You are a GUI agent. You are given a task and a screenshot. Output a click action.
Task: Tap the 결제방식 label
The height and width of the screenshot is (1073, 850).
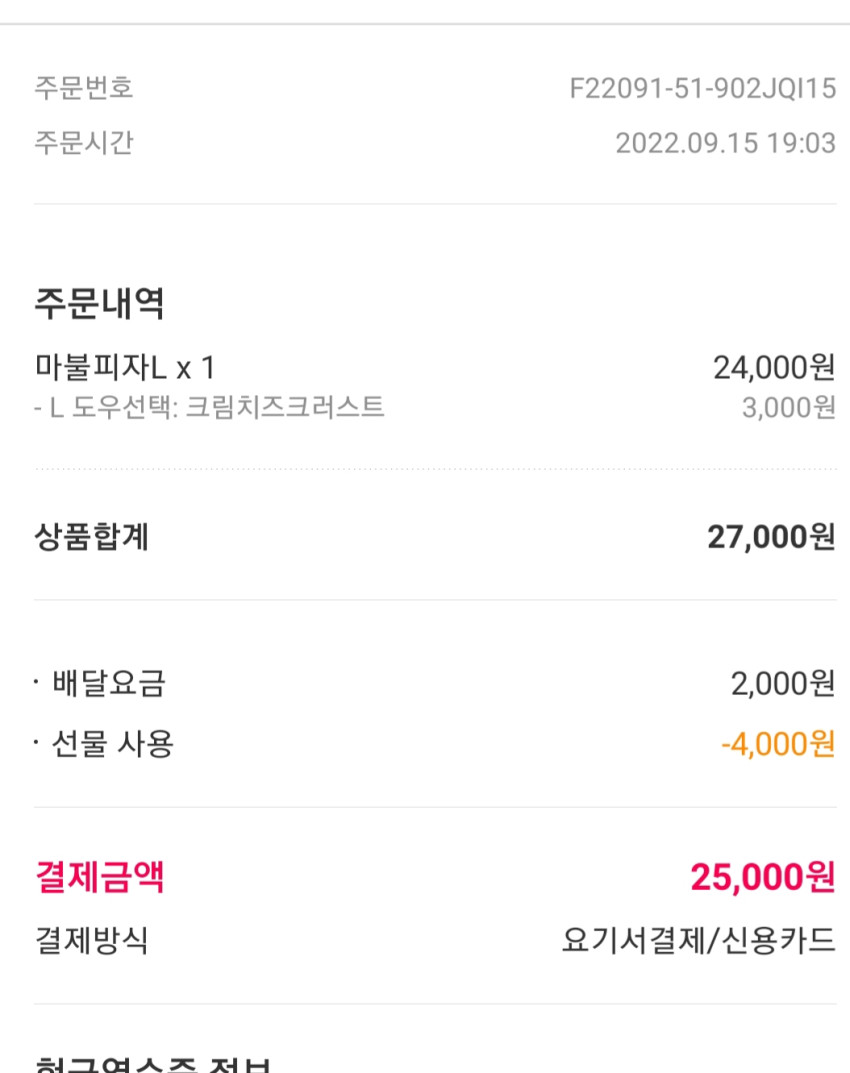92,940
